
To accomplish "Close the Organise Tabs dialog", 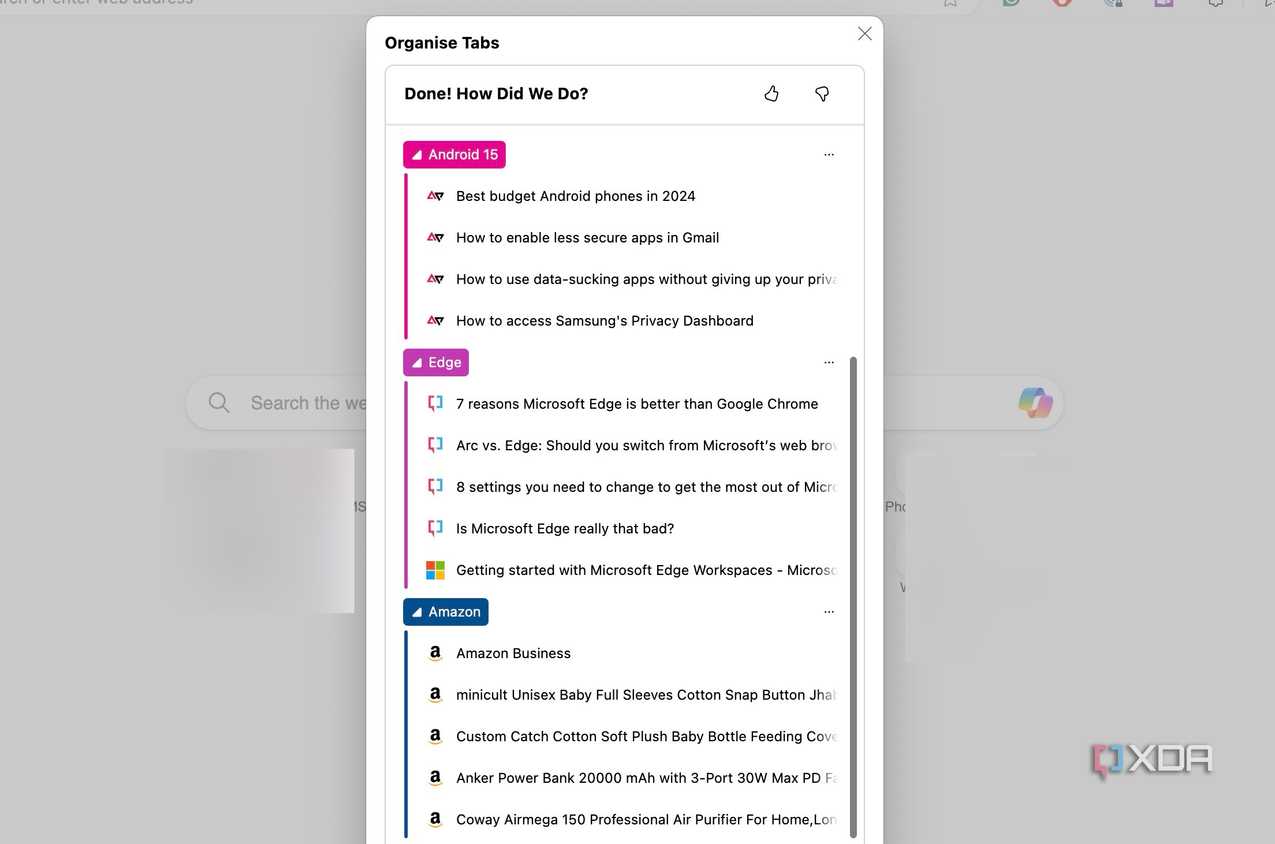I will [x=865, y=34].
